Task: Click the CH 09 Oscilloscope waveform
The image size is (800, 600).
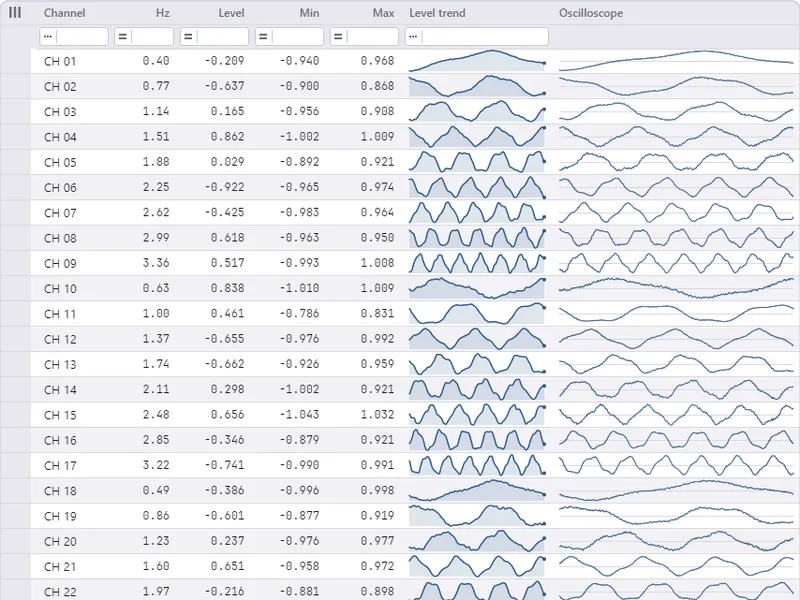Action: click(677, 263)
